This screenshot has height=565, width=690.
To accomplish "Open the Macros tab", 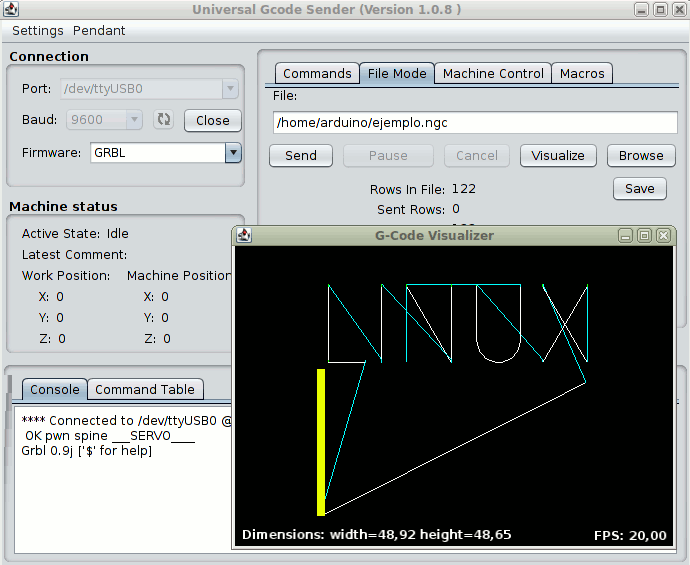I will 582,73.
